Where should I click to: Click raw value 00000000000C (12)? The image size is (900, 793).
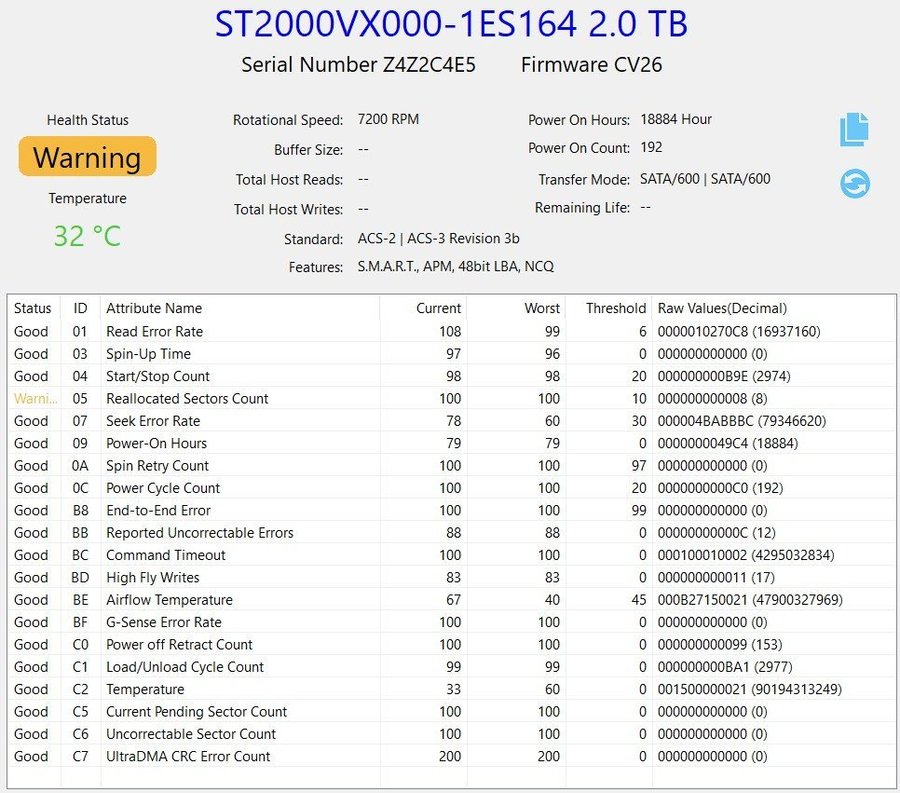[716, 532]
